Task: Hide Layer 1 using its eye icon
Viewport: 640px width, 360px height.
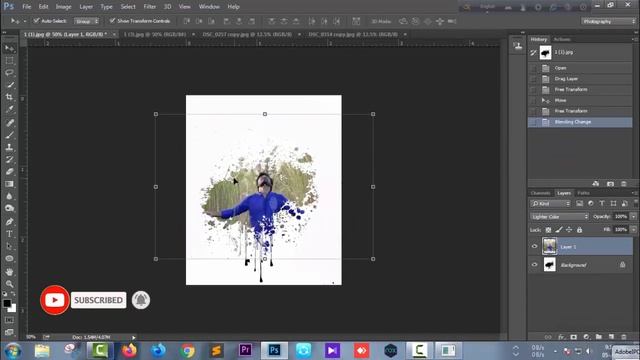Action: point(534,247)
